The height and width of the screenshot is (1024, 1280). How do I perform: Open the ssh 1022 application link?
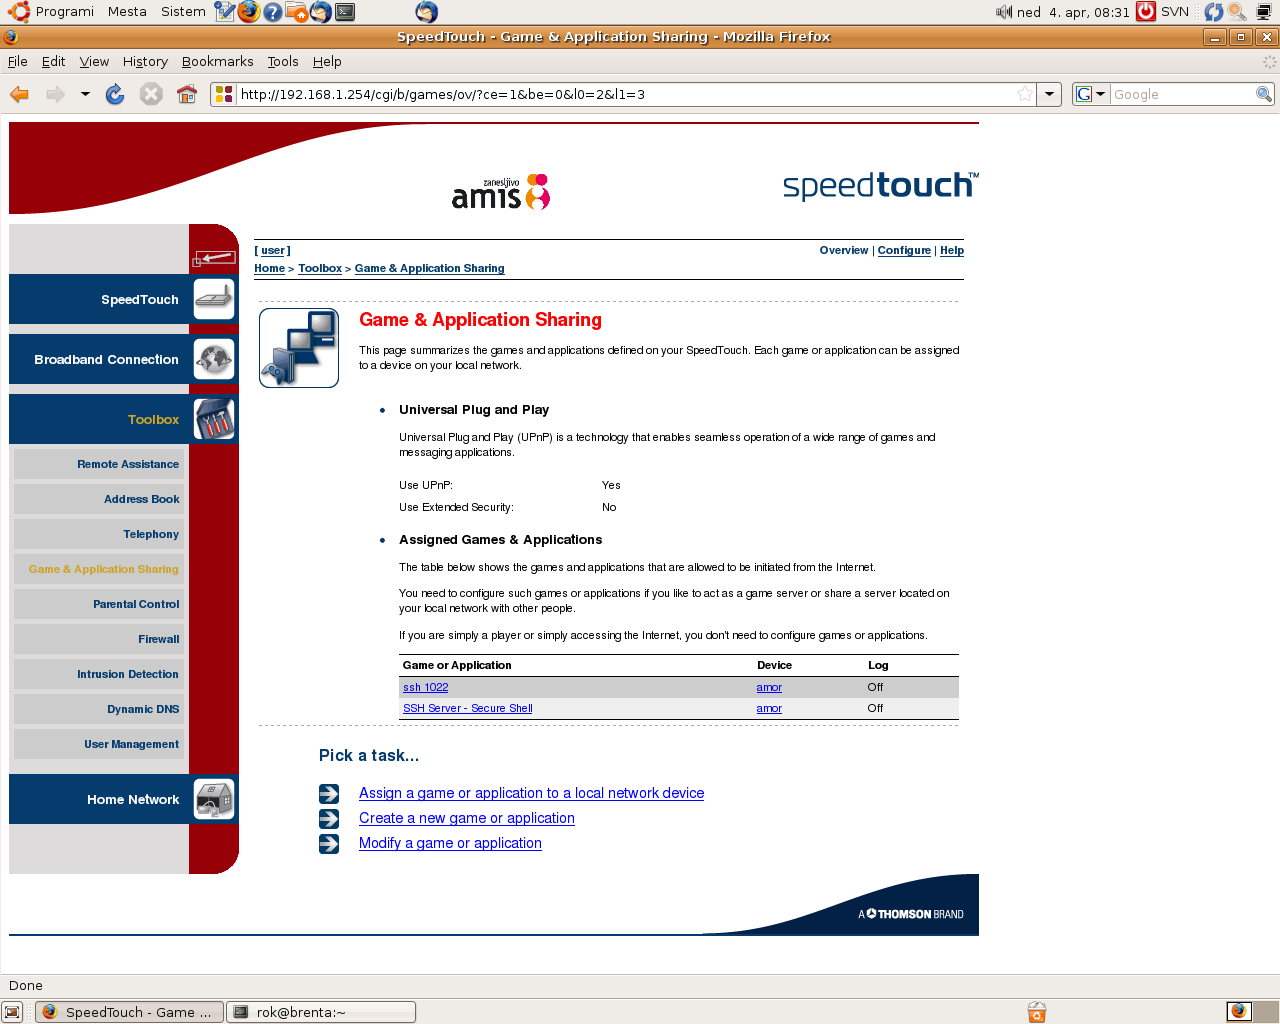425,687
